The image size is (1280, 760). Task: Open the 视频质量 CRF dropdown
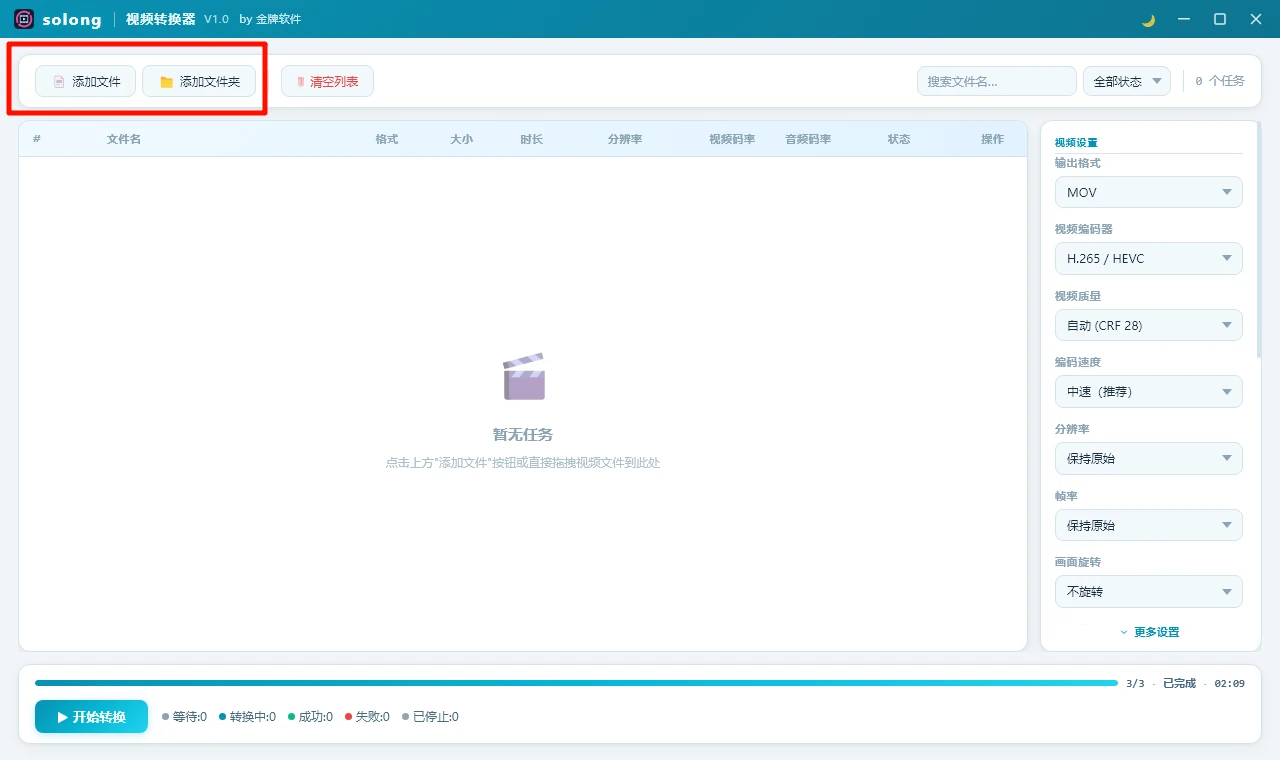pyautogui.click(x=1148, y=324)
